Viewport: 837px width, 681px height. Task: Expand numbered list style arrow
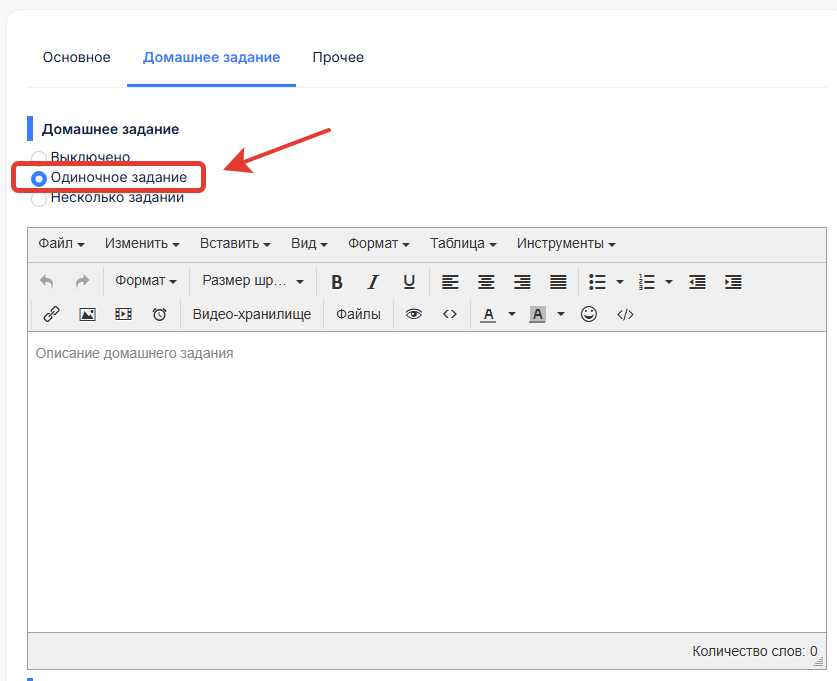669,281
